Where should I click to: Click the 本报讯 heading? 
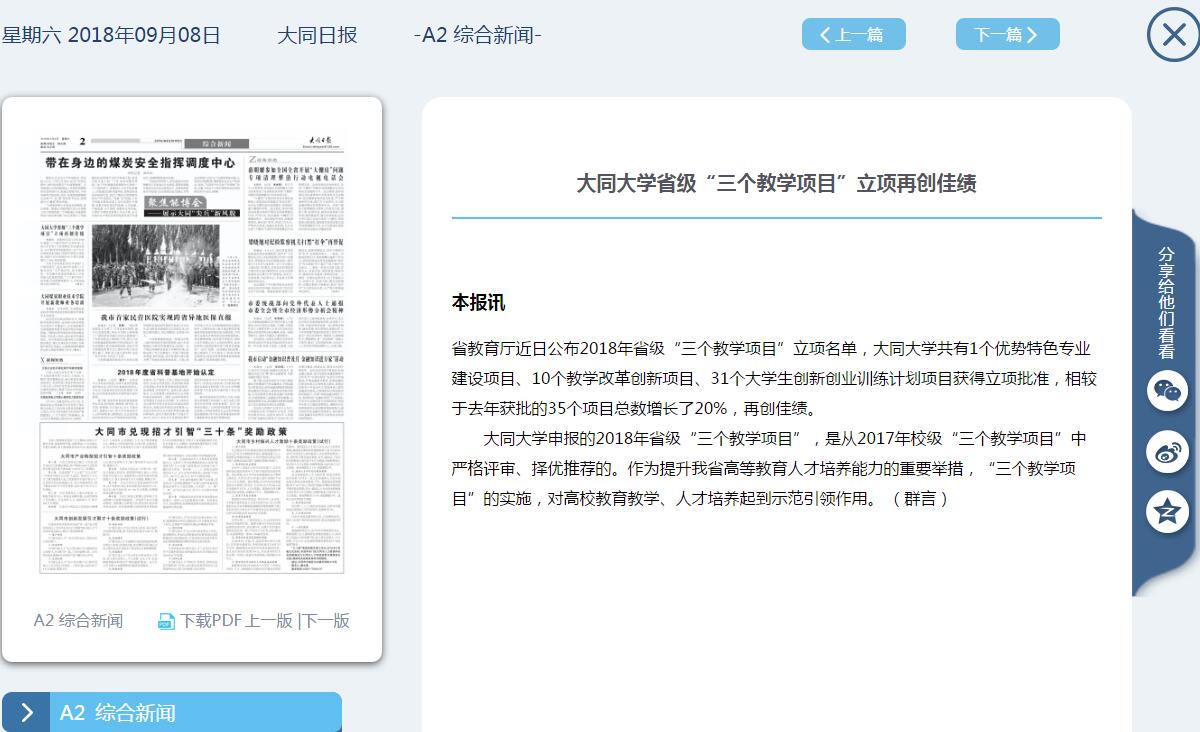(x=479, y=302)
